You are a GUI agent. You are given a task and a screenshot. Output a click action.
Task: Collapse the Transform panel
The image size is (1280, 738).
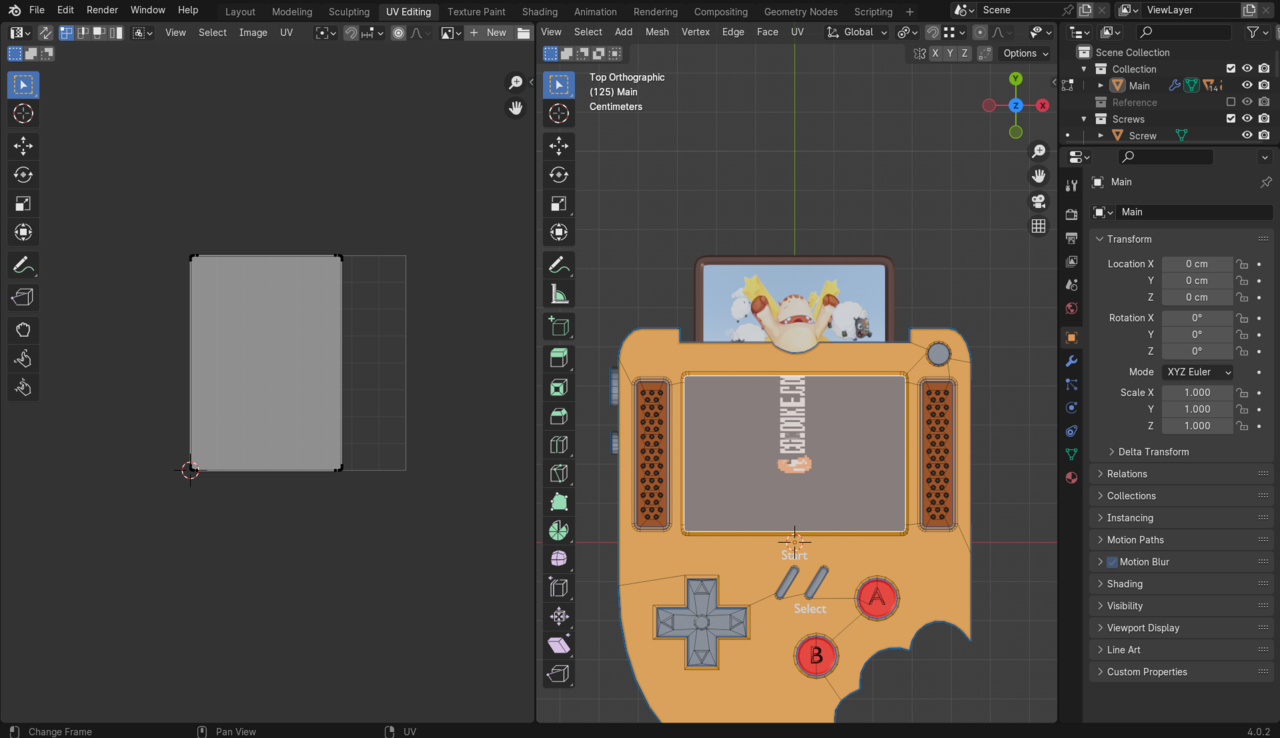pyautogui.click(x=1129, y=239)
